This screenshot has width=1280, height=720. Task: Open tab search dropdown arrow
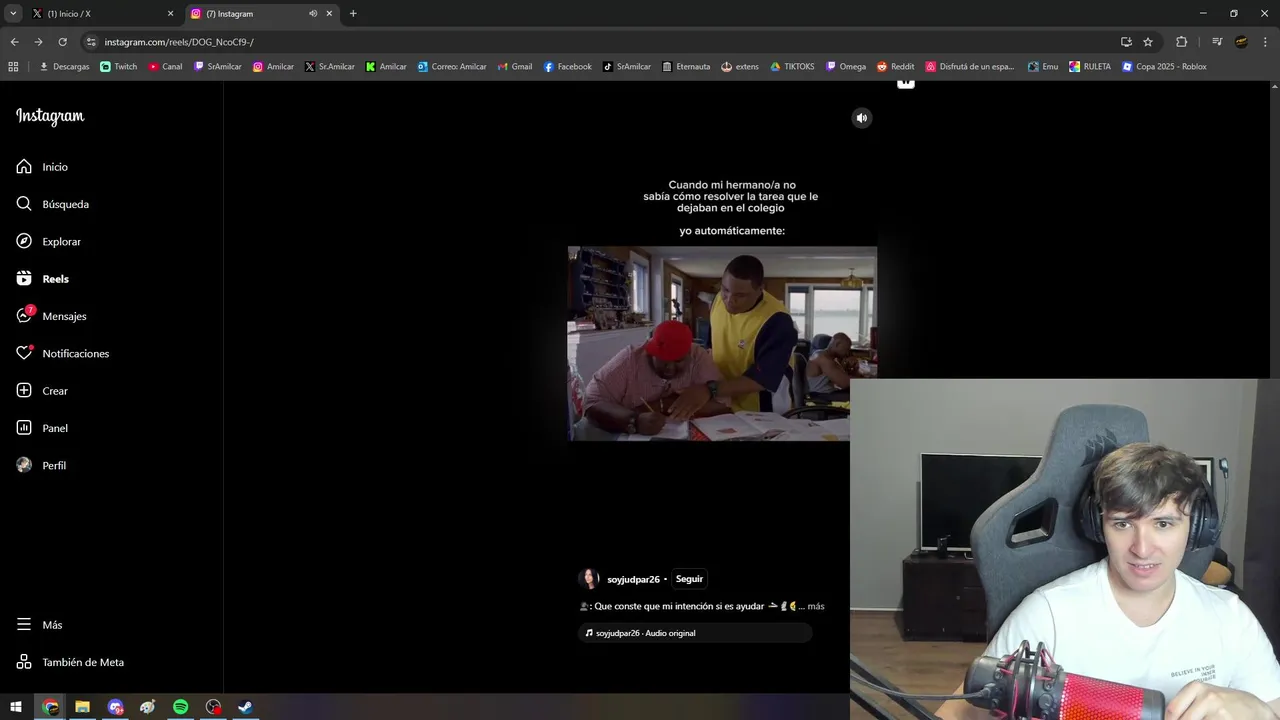pos(13,14)
